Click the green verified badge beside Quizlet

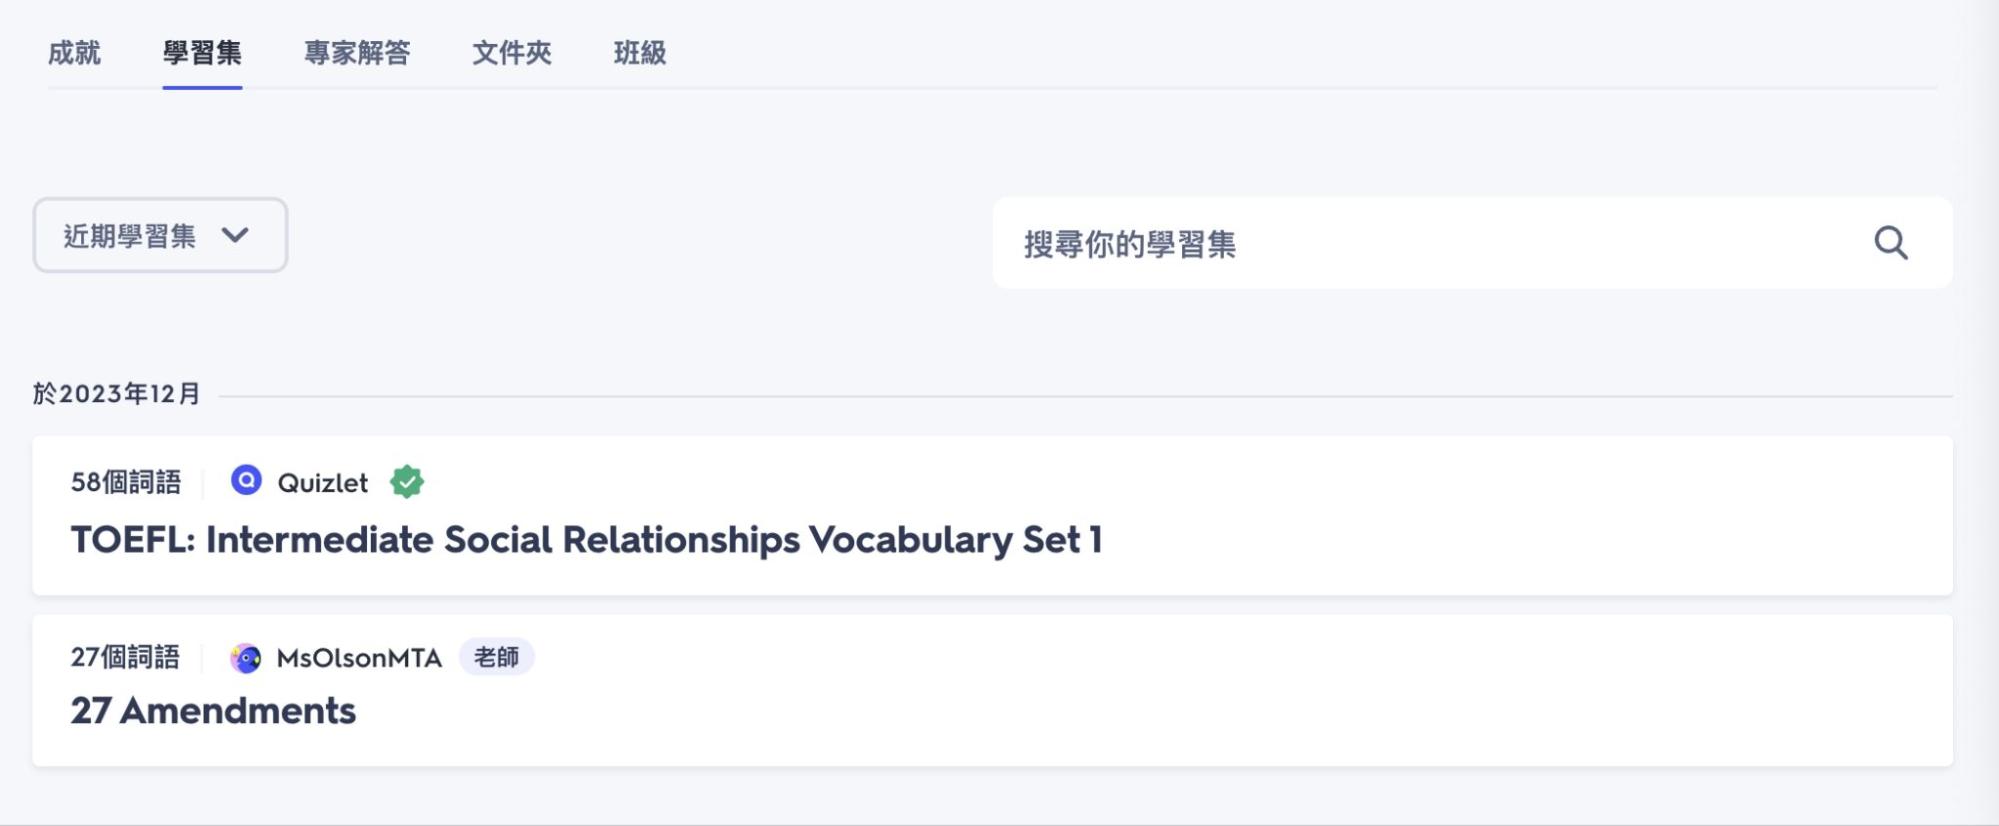coord(408,482)
